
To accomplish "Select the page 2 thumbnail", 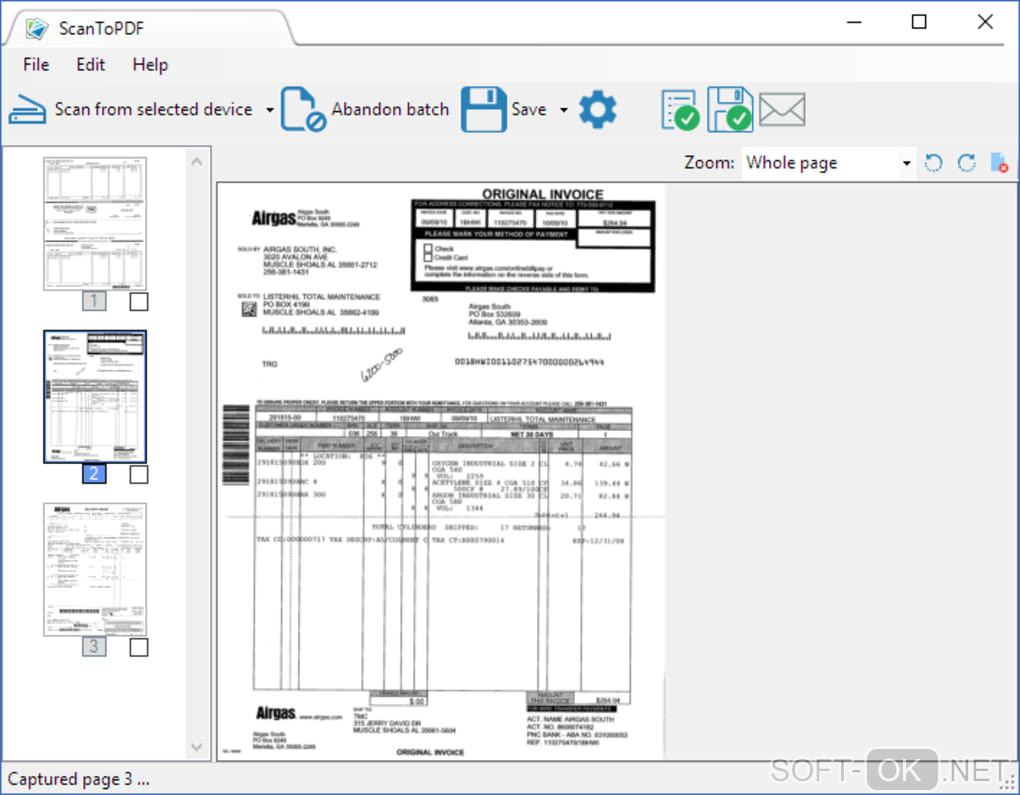I will [x=95, y=396].
